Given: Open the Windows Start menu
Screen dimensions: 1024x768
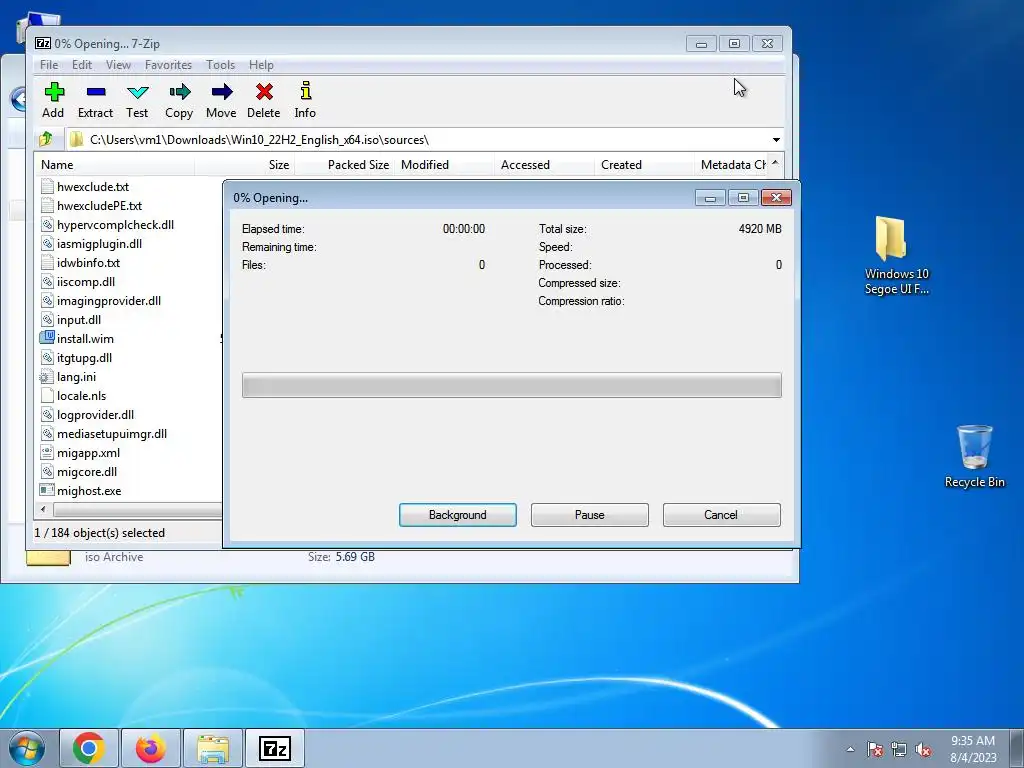Looking at the screenshot, I should coord(26,748).
